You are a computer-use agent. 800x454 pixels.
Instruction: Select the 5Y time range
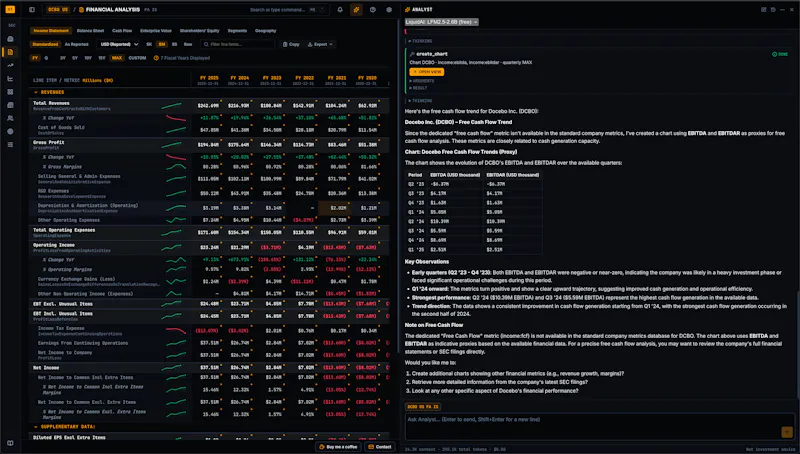[x=75, y=58]
